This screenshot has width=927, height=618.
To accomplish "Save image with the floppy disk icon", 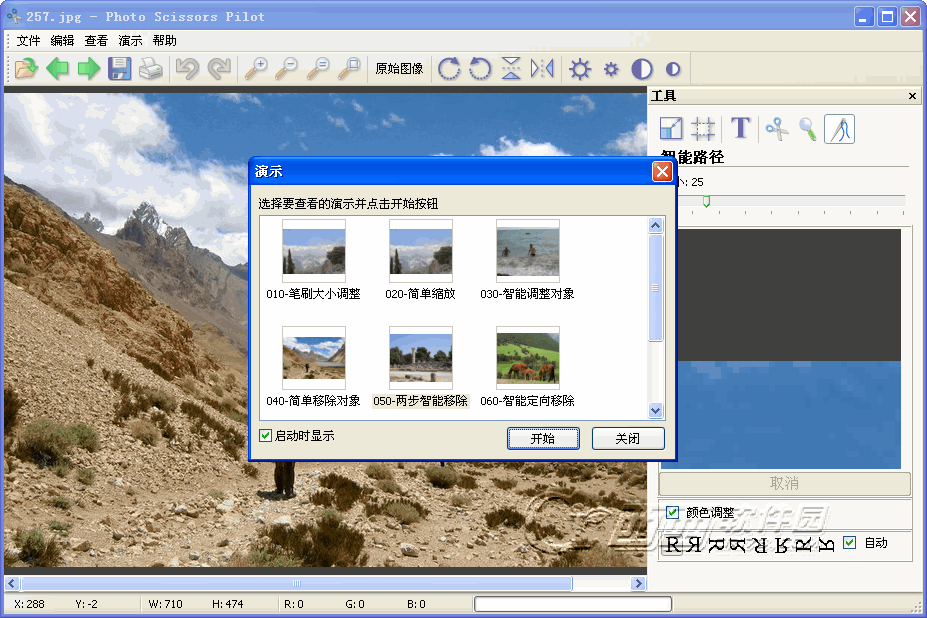I will point(119,69).
